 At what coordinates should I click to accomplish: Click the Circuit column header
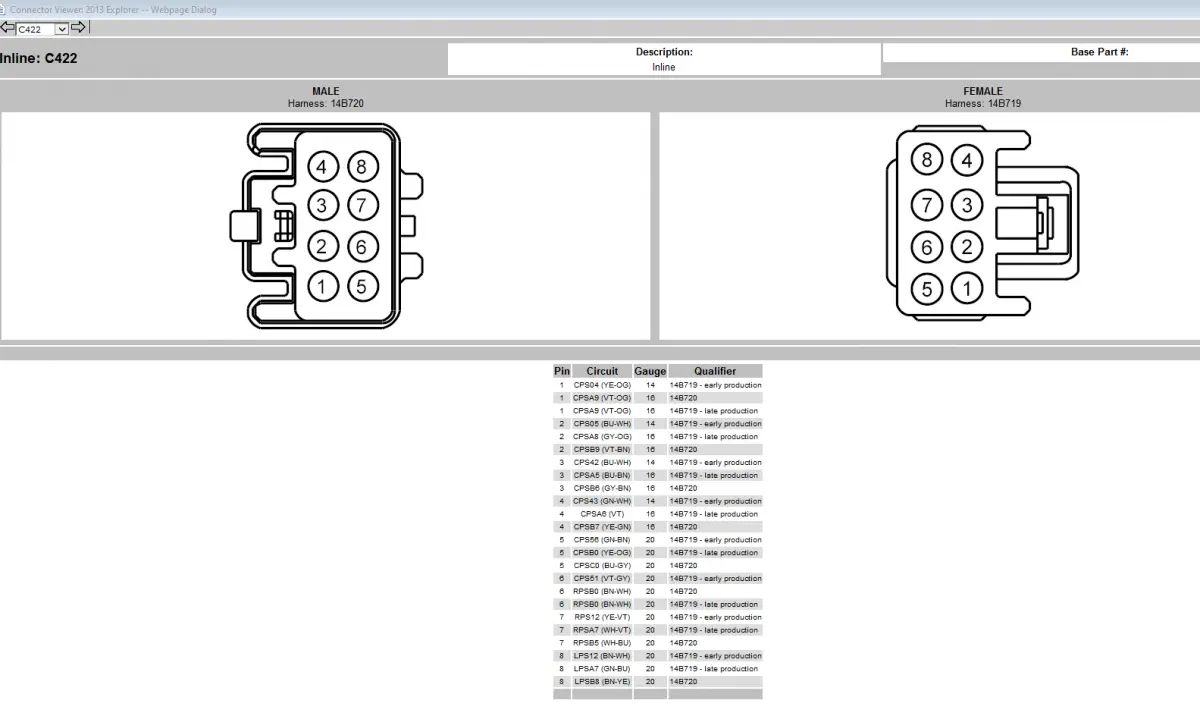coord(602,371)
